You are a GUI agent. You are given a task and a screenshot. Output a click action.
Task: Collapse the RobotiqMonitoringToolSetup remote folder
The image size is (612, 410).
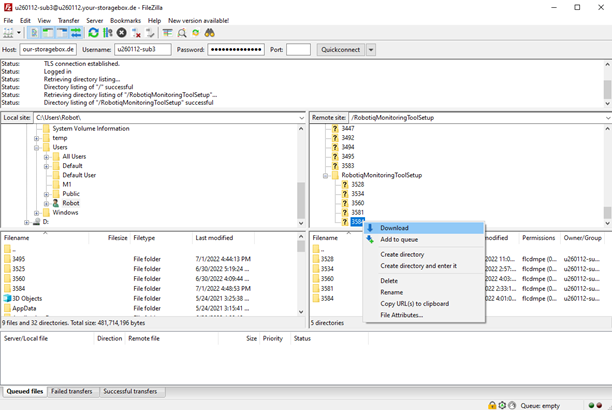[326, 175]
